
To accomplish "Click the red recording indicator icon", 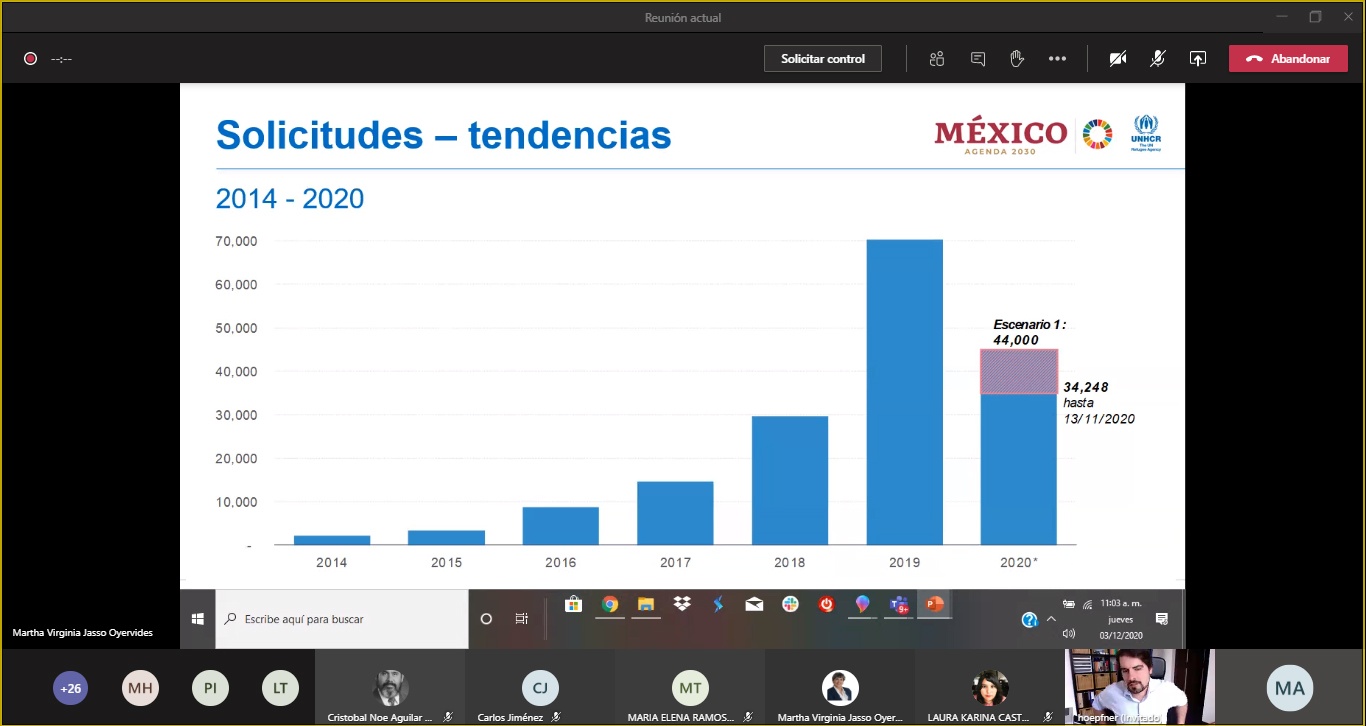I will [30, 59].
